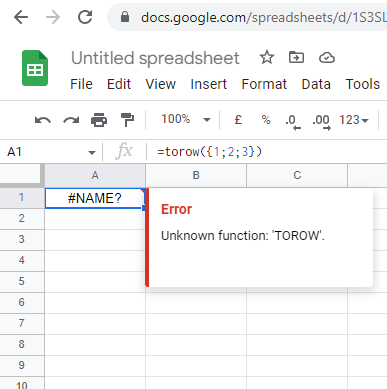Screen dimensions: 387x389
Task: Select row 6 header
Action: (x=22, y=303)
